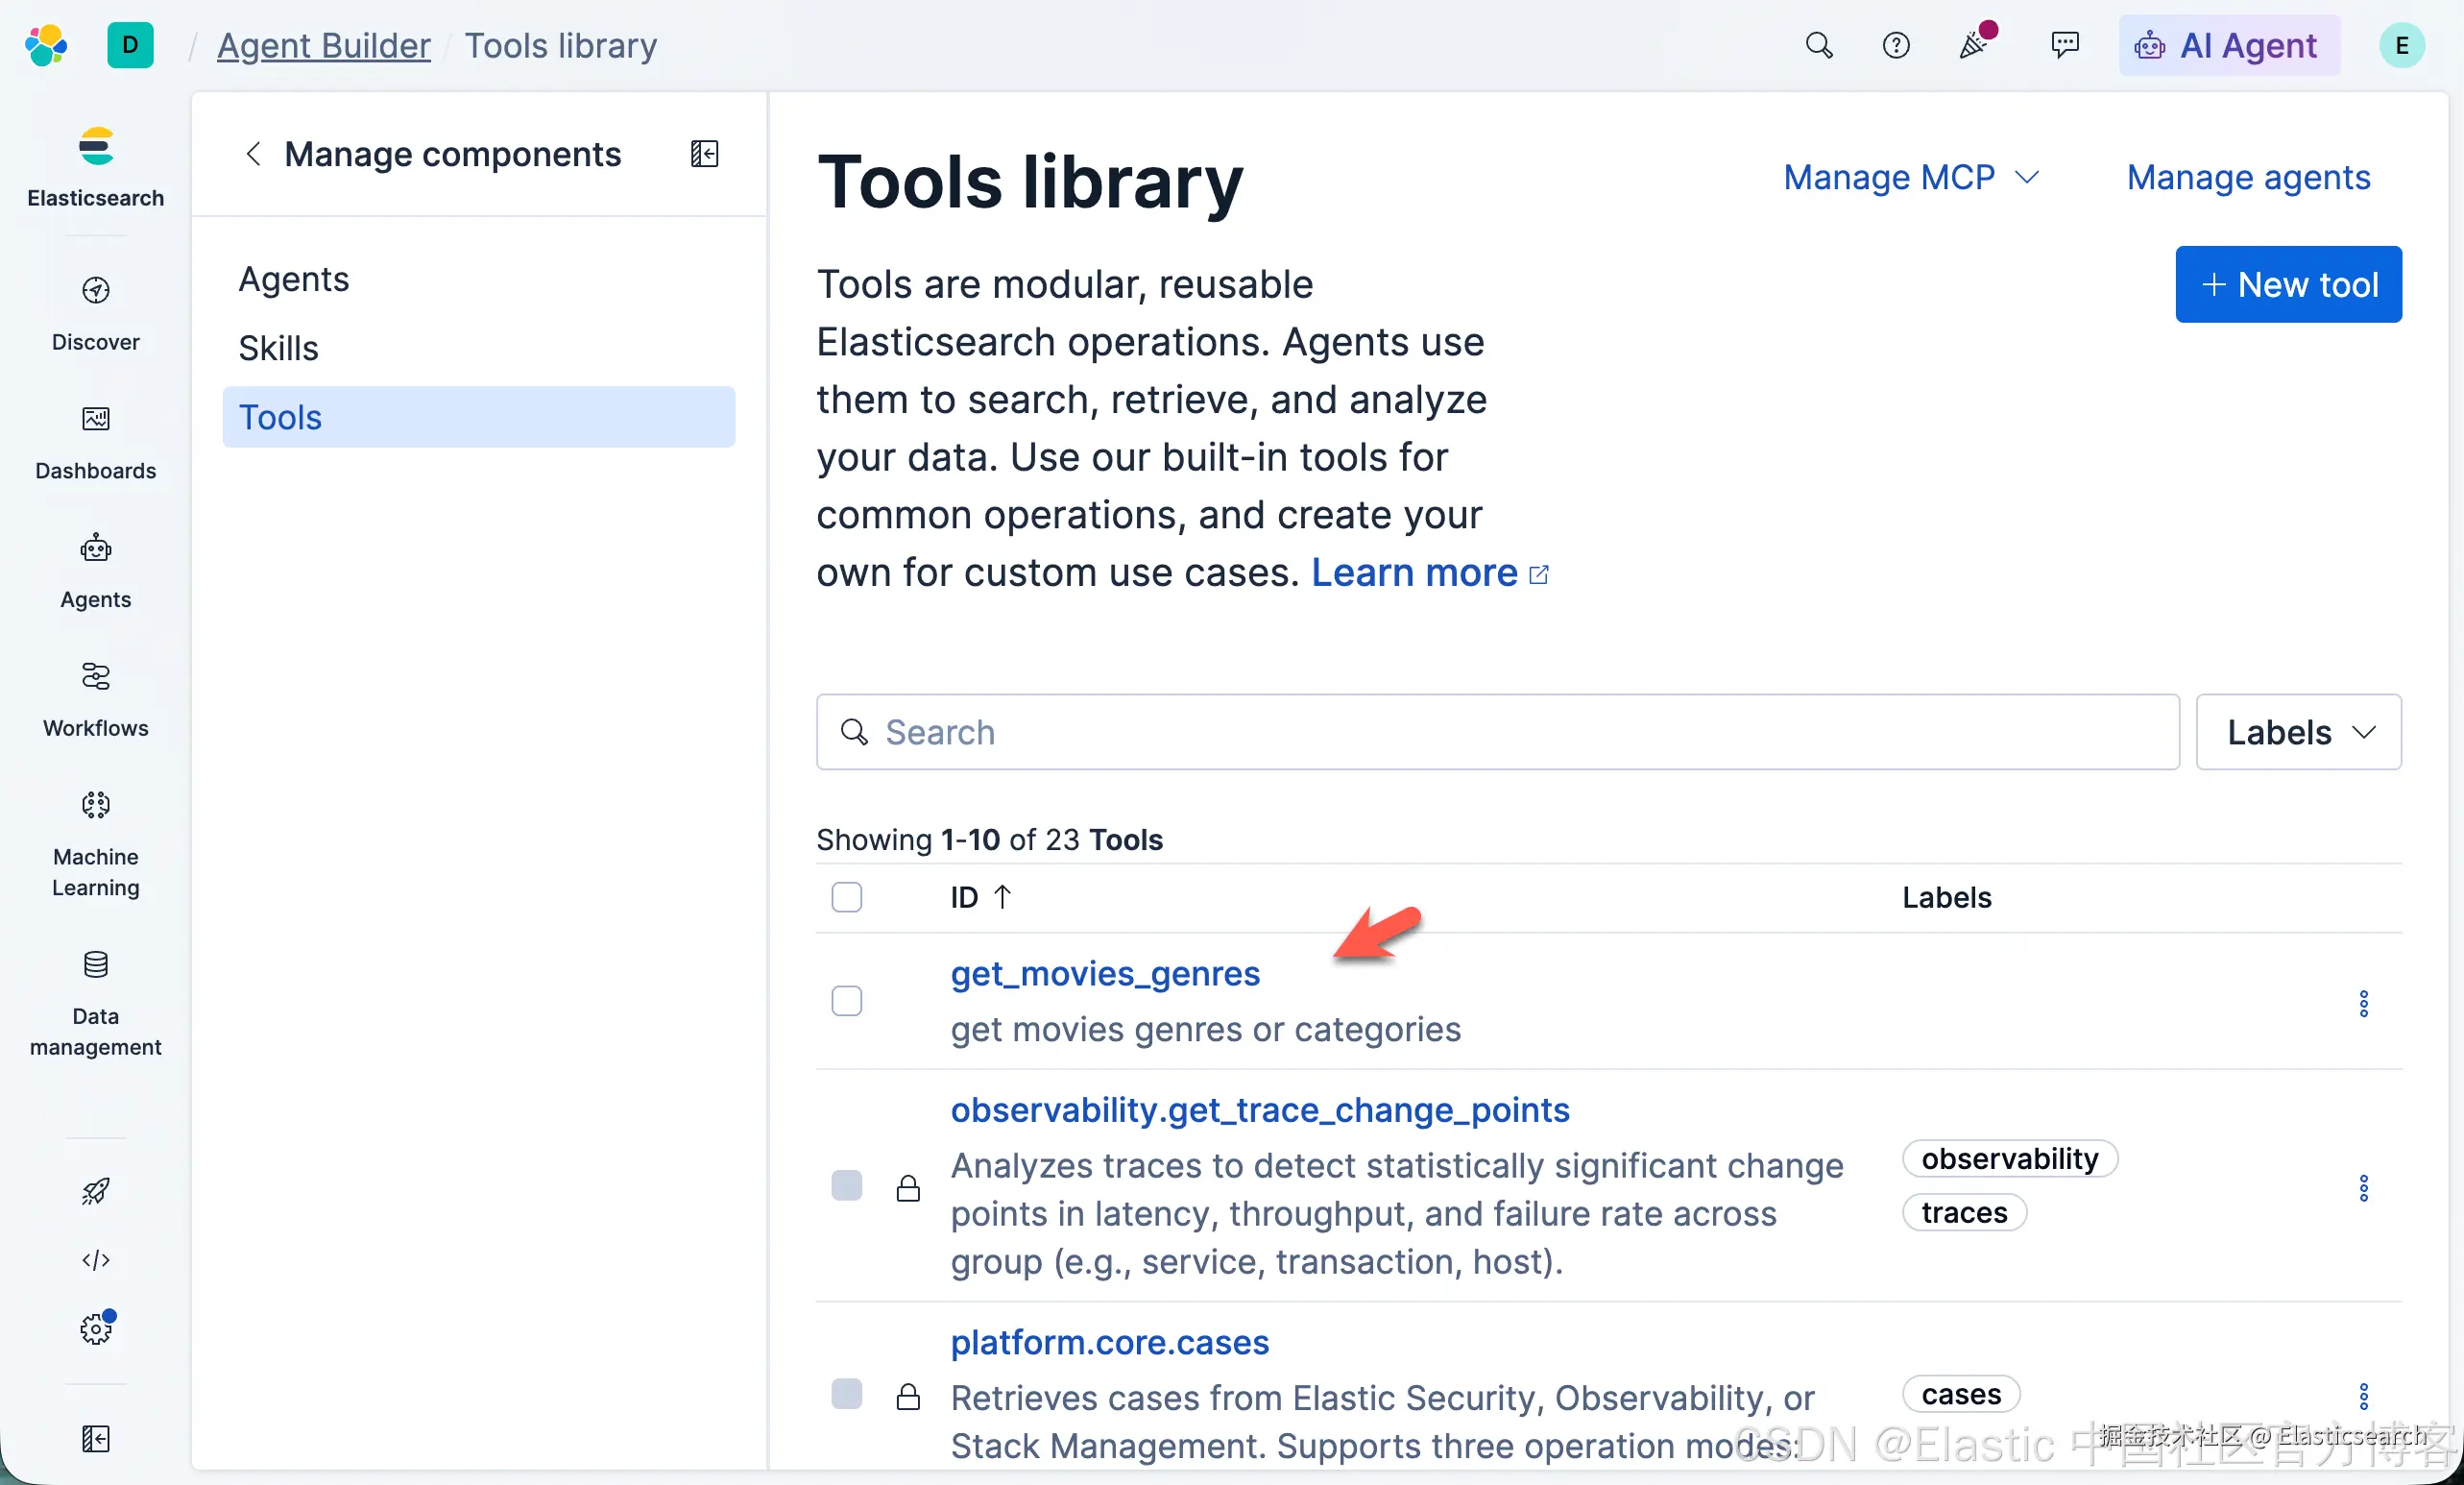Click the "get movies genres or categories" description
The image size is (2464, 1485).
(1206, 1029)
